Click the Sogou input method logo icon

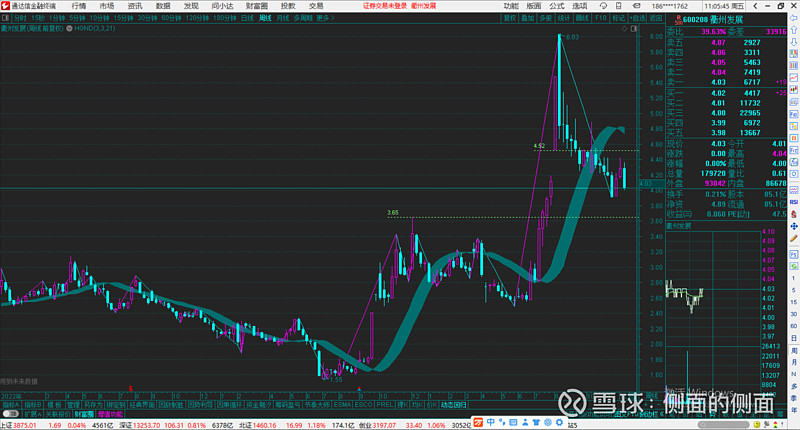pyautogui.click(x=478, y=422)
